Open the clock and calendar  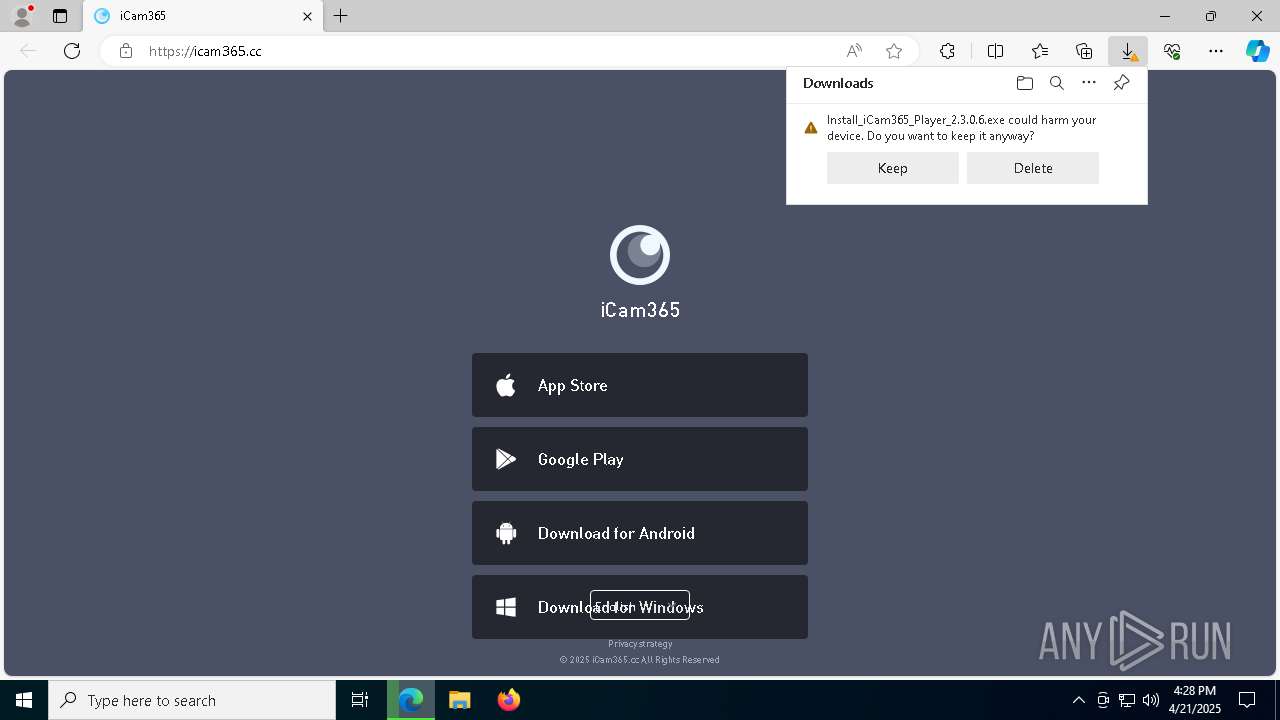tap(1195, 700)
